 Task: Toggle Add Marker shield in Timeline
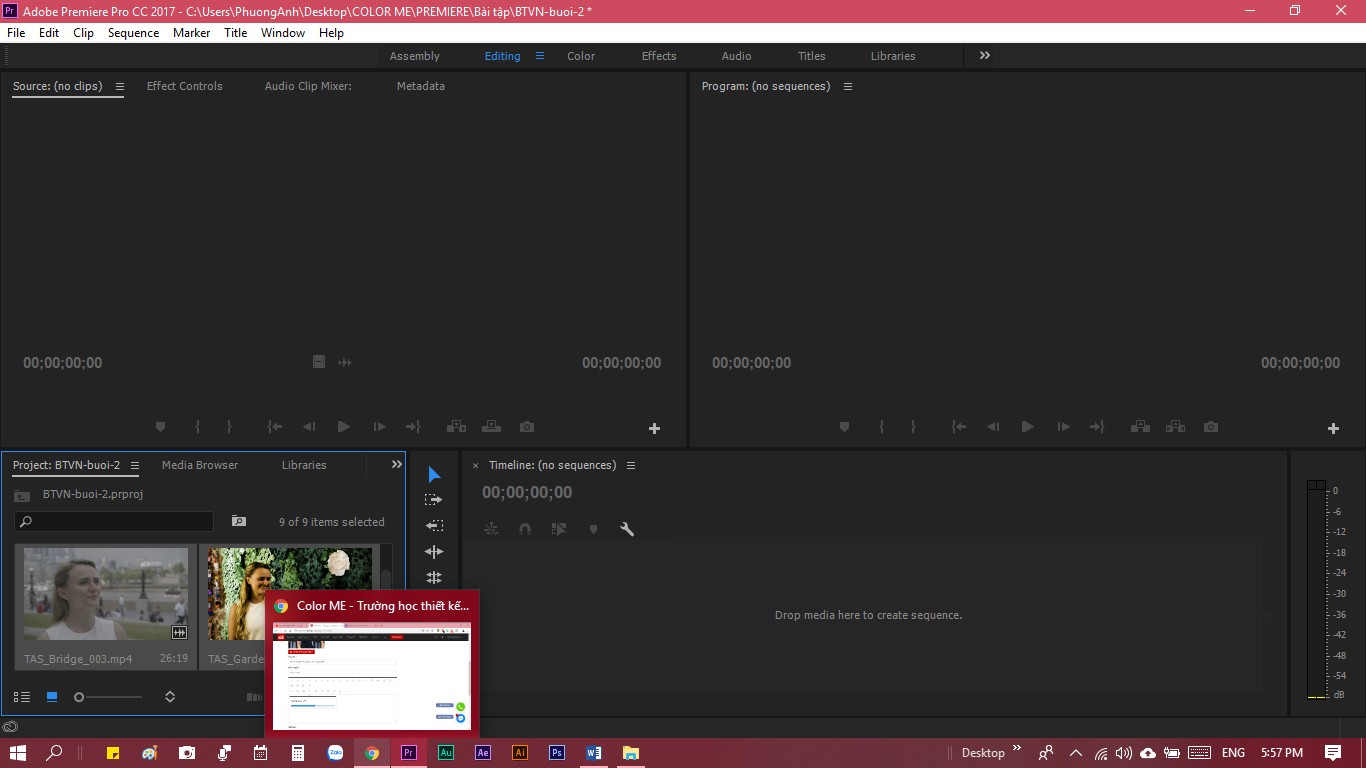click(x=593, y=529)
